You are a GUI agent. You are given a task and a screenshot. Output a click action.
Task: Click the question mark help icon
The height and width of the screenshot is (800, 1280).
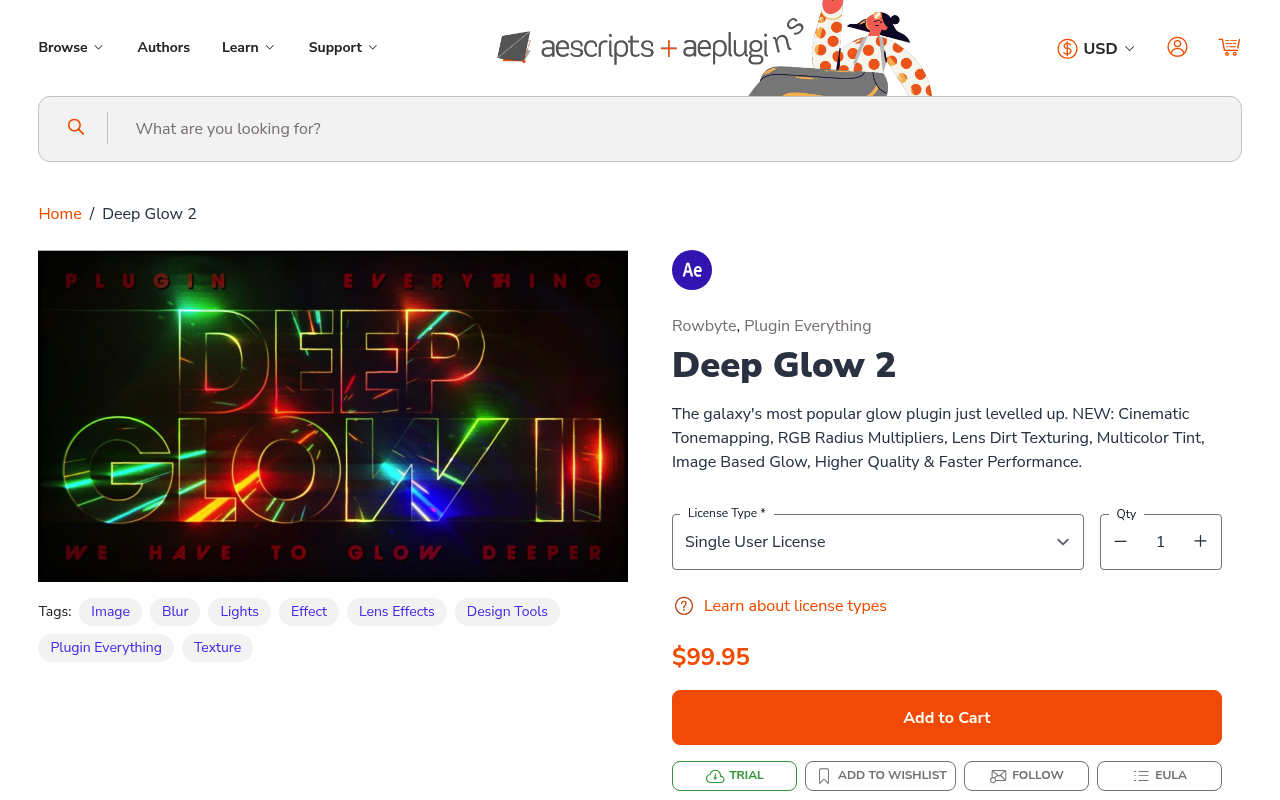click(684, 605)
